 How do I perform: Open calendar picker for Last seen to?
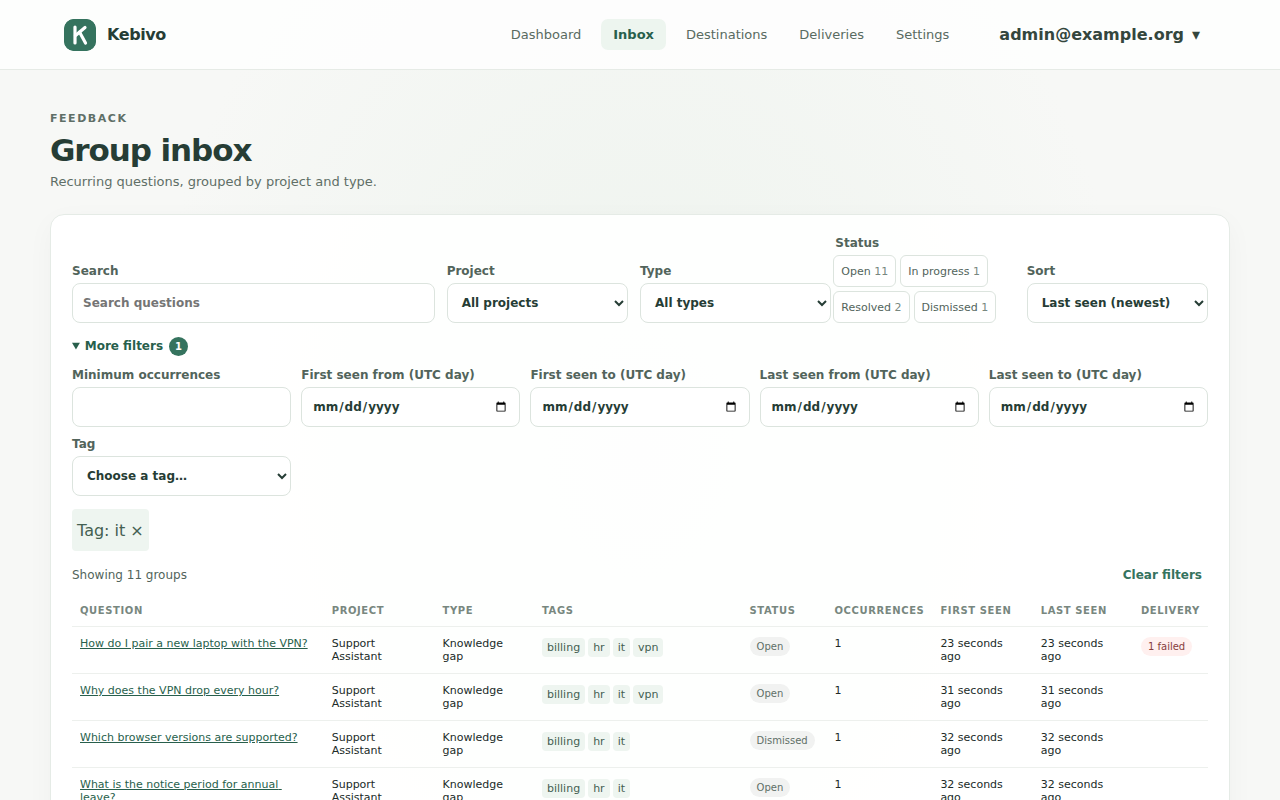coord(1189,407)
